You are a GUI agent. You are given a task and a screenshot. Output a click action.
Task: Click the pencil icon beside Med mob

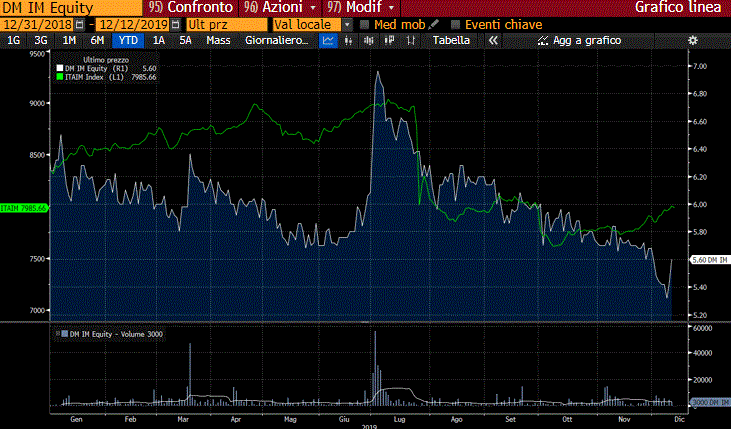tap(434, 24)
